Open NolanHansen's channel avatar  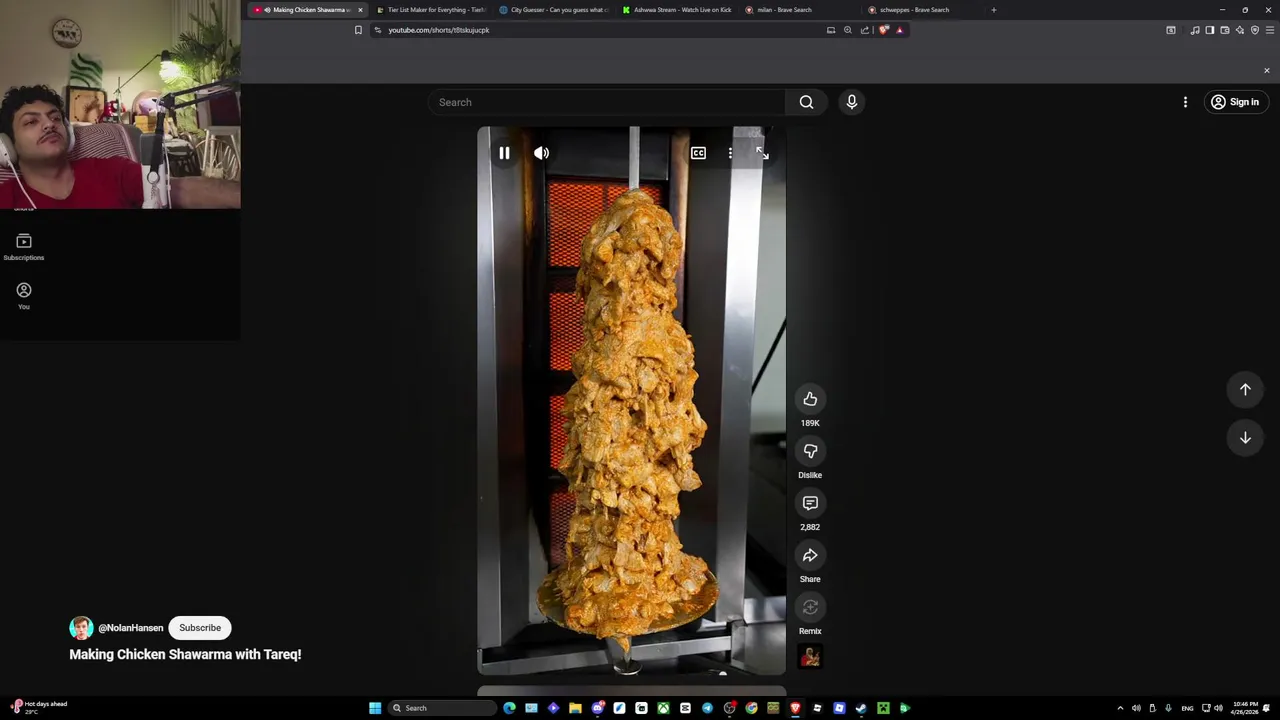coord(81,628)
